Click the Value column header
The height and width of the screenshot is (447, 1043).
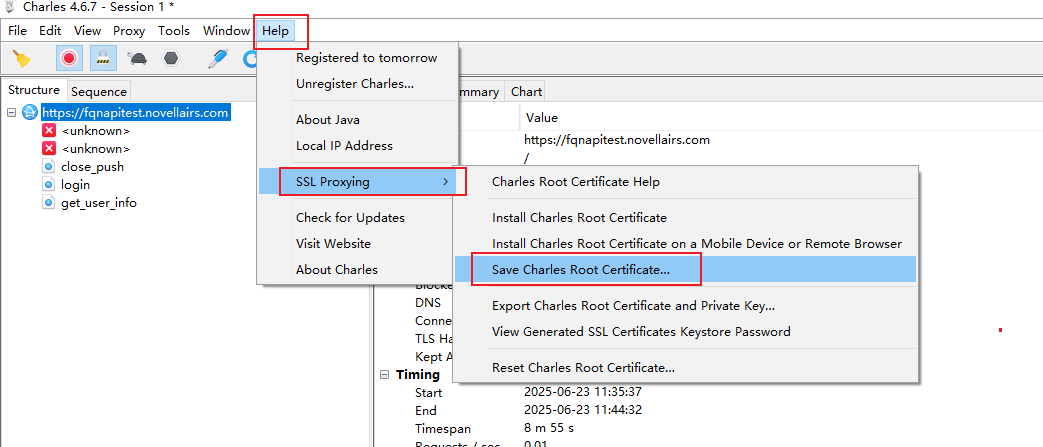coord(541,118)
